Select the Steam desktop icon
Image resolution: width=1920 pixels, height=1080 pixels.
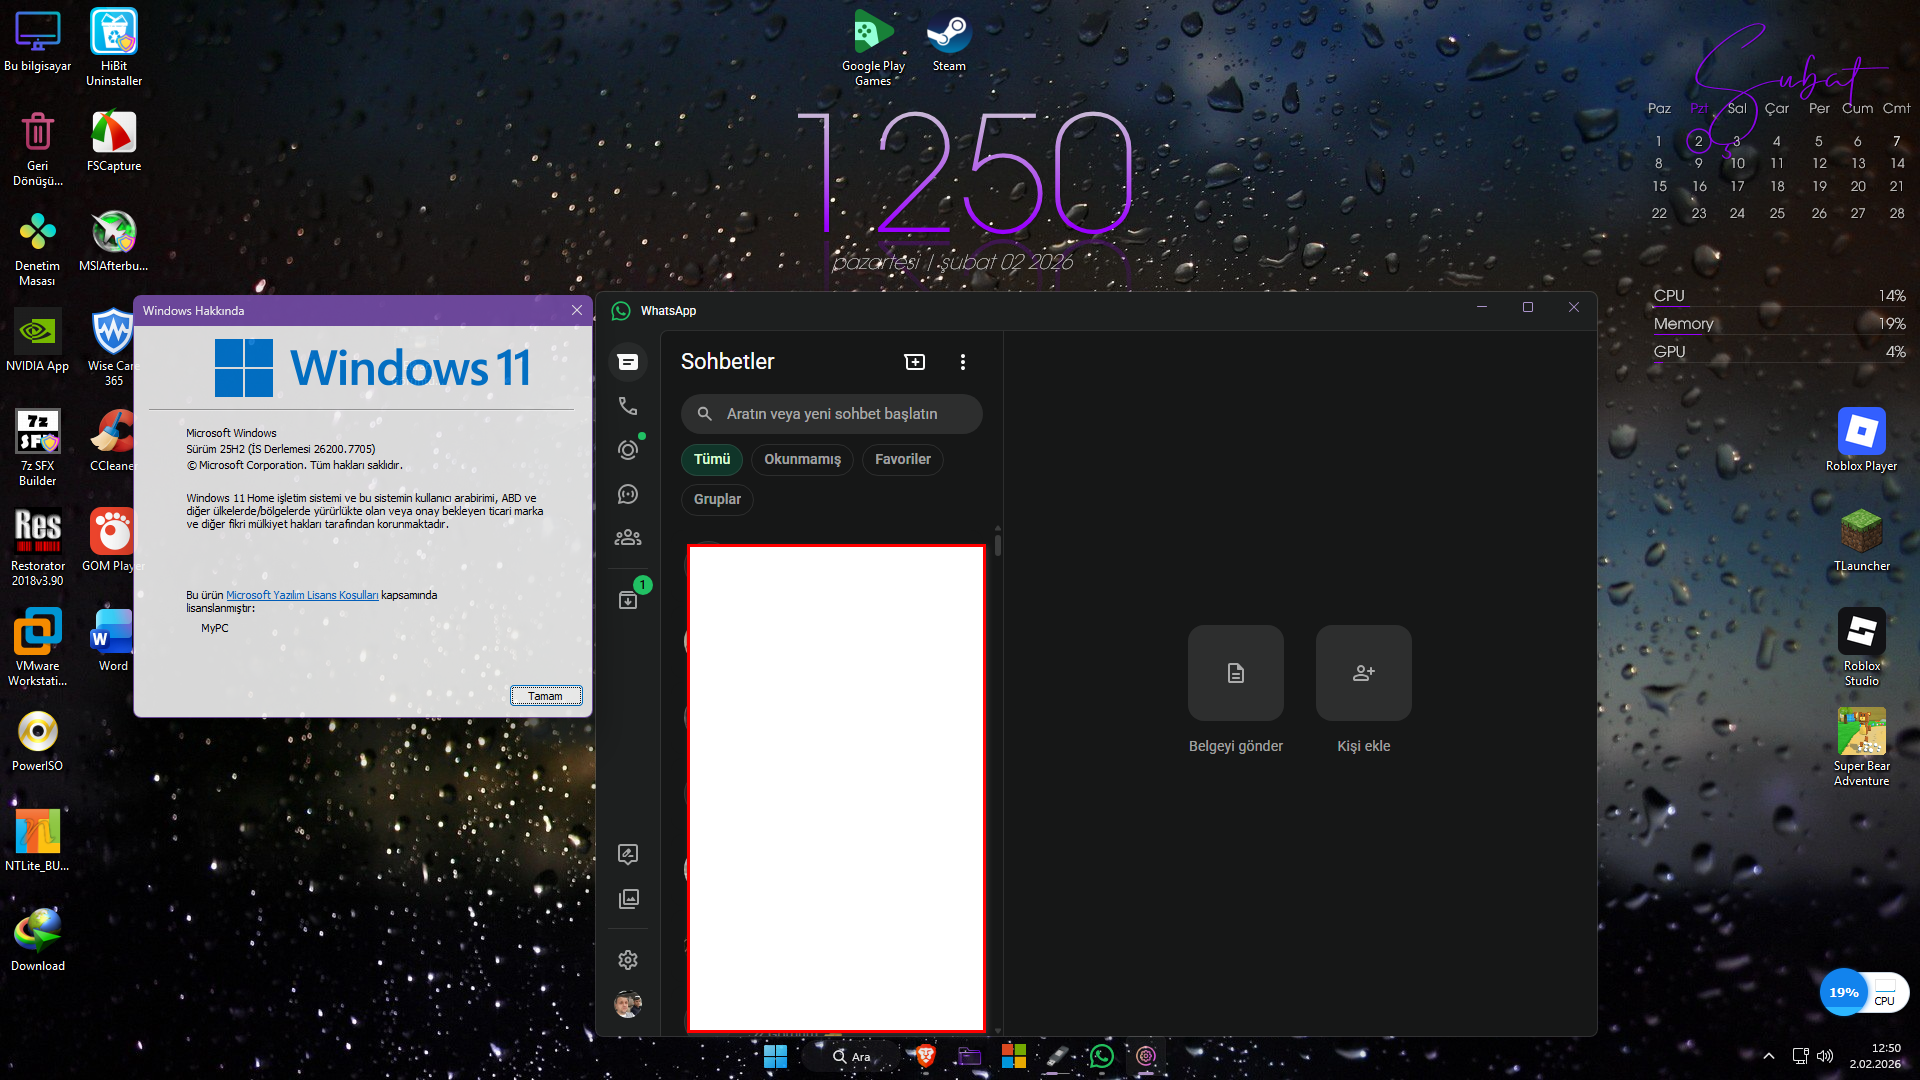click(949, 41)
